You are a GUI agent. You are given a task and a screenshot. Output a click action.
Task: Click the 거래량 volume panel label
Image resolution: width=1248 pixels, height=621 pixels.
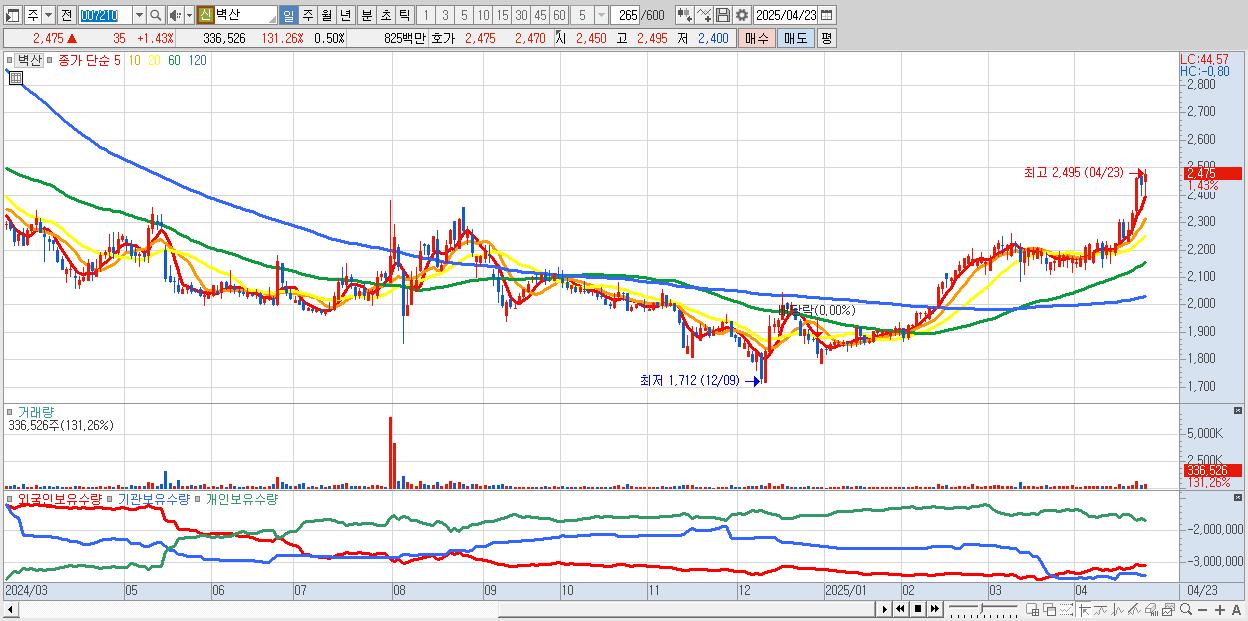click(35, 411)
